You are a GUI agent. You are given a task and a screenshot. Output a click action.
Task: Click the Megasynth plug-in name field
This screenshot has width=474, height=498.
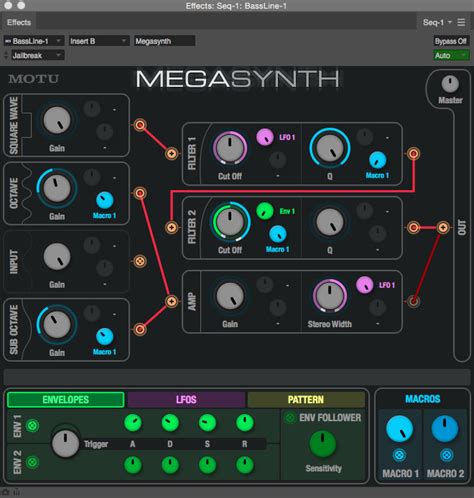pos(165,41)
